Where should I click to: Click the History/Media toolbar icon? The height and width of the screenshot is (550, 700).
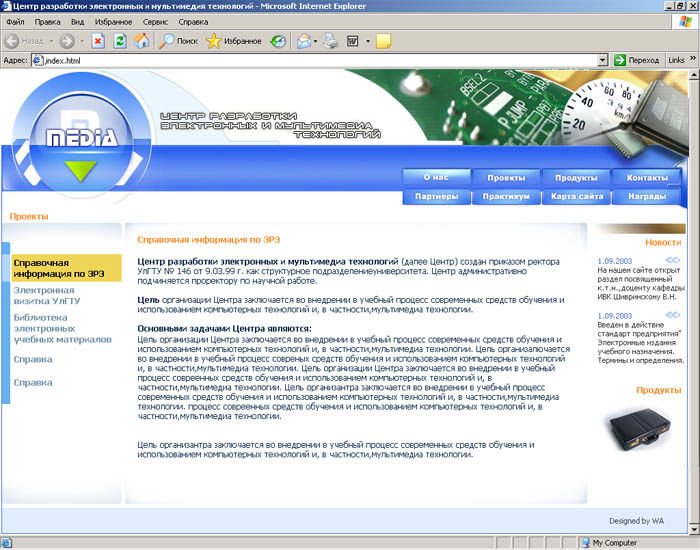click(x=278, y=41)
